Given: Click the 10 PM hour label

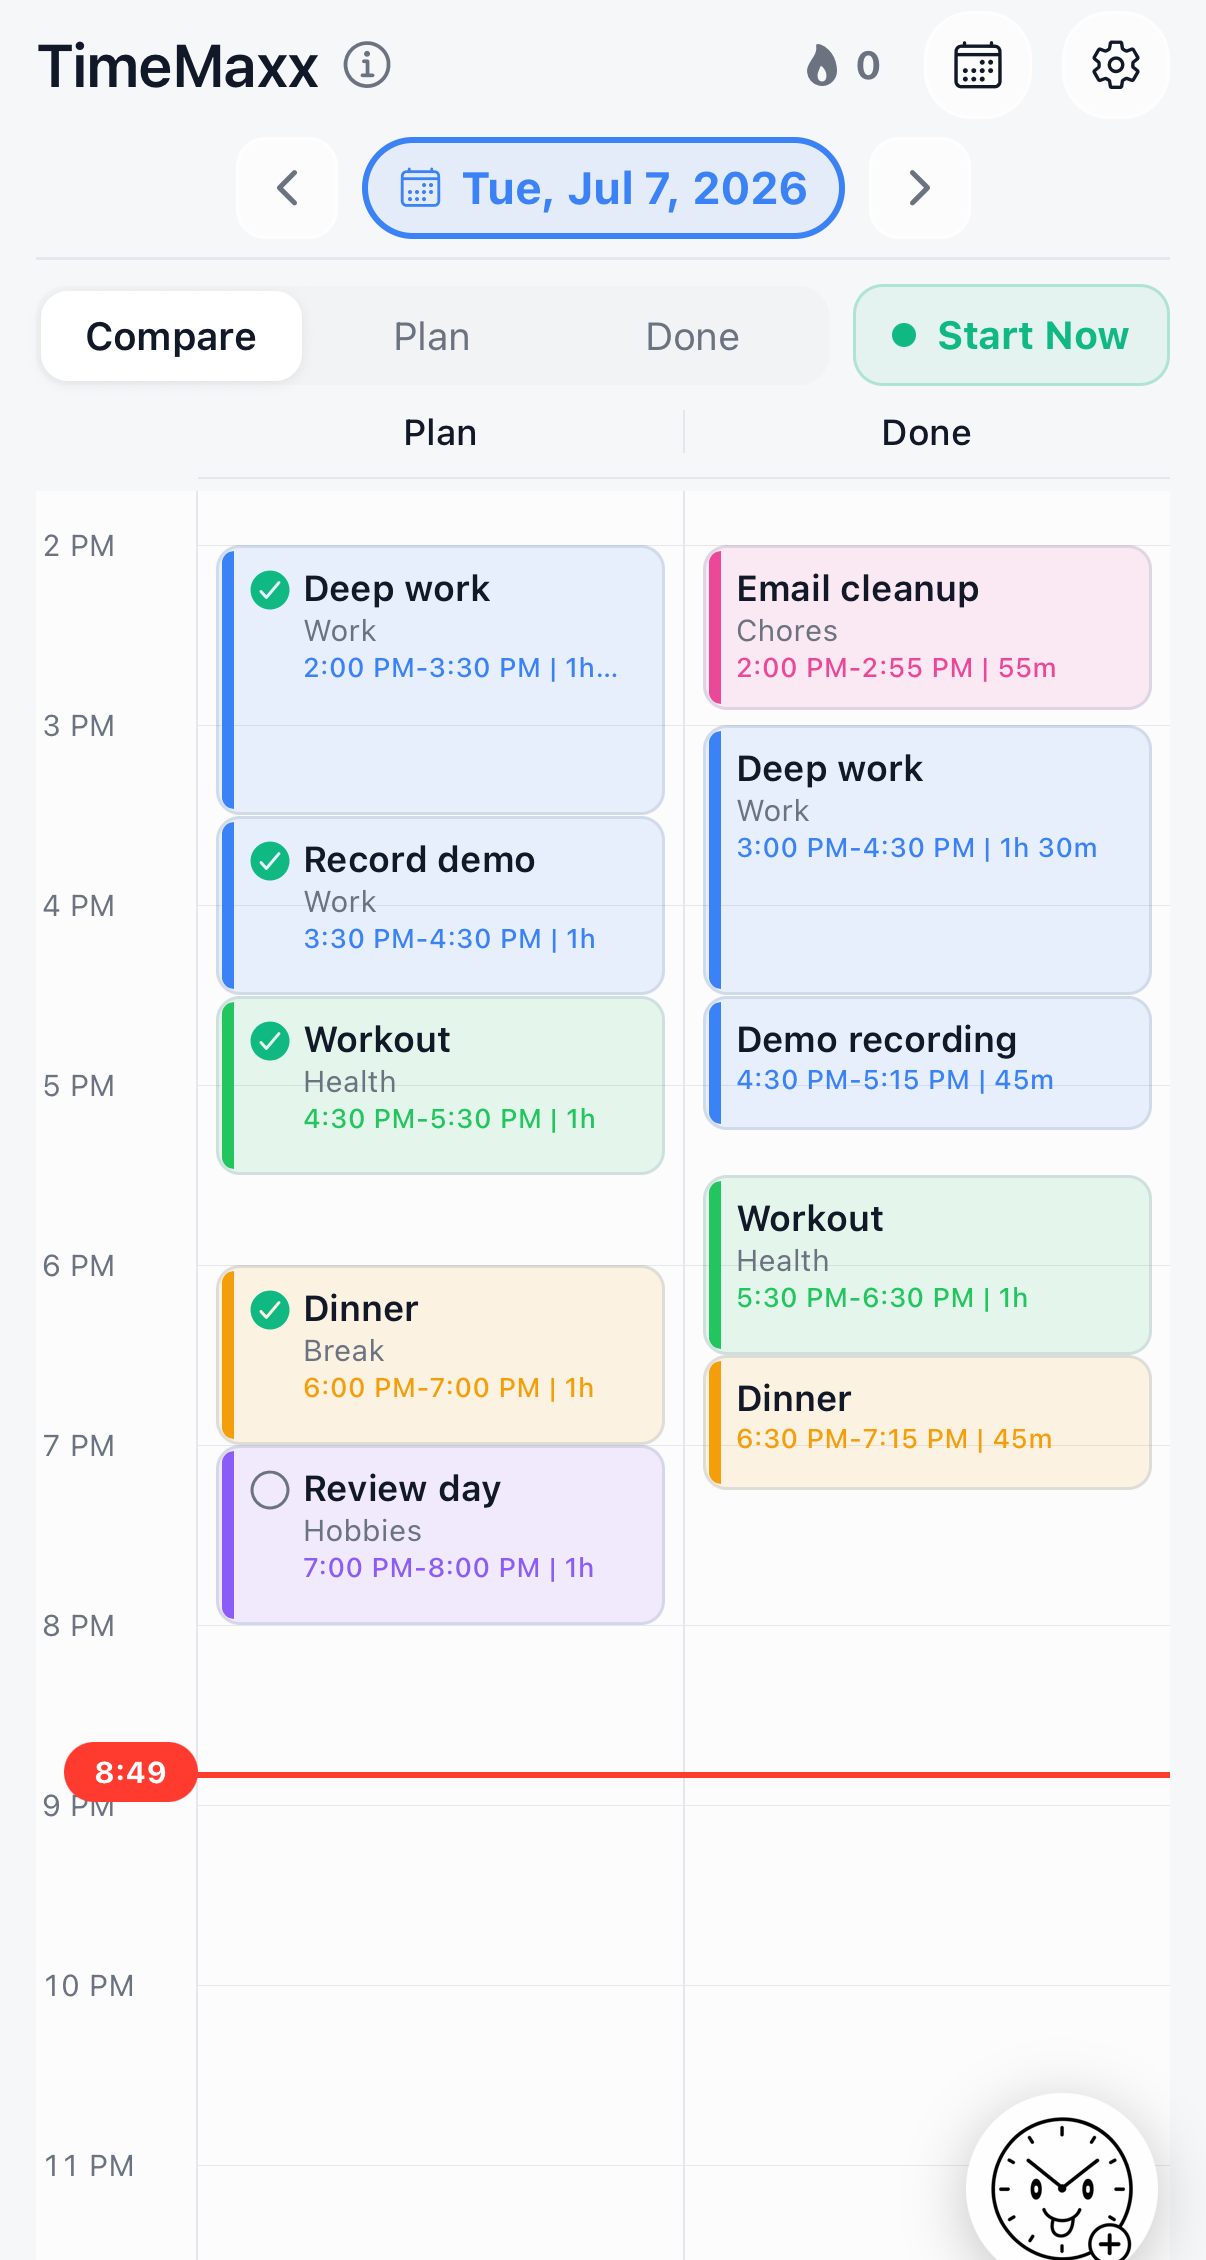Looking at the screenshot, I should click(x=89, y=1986).
